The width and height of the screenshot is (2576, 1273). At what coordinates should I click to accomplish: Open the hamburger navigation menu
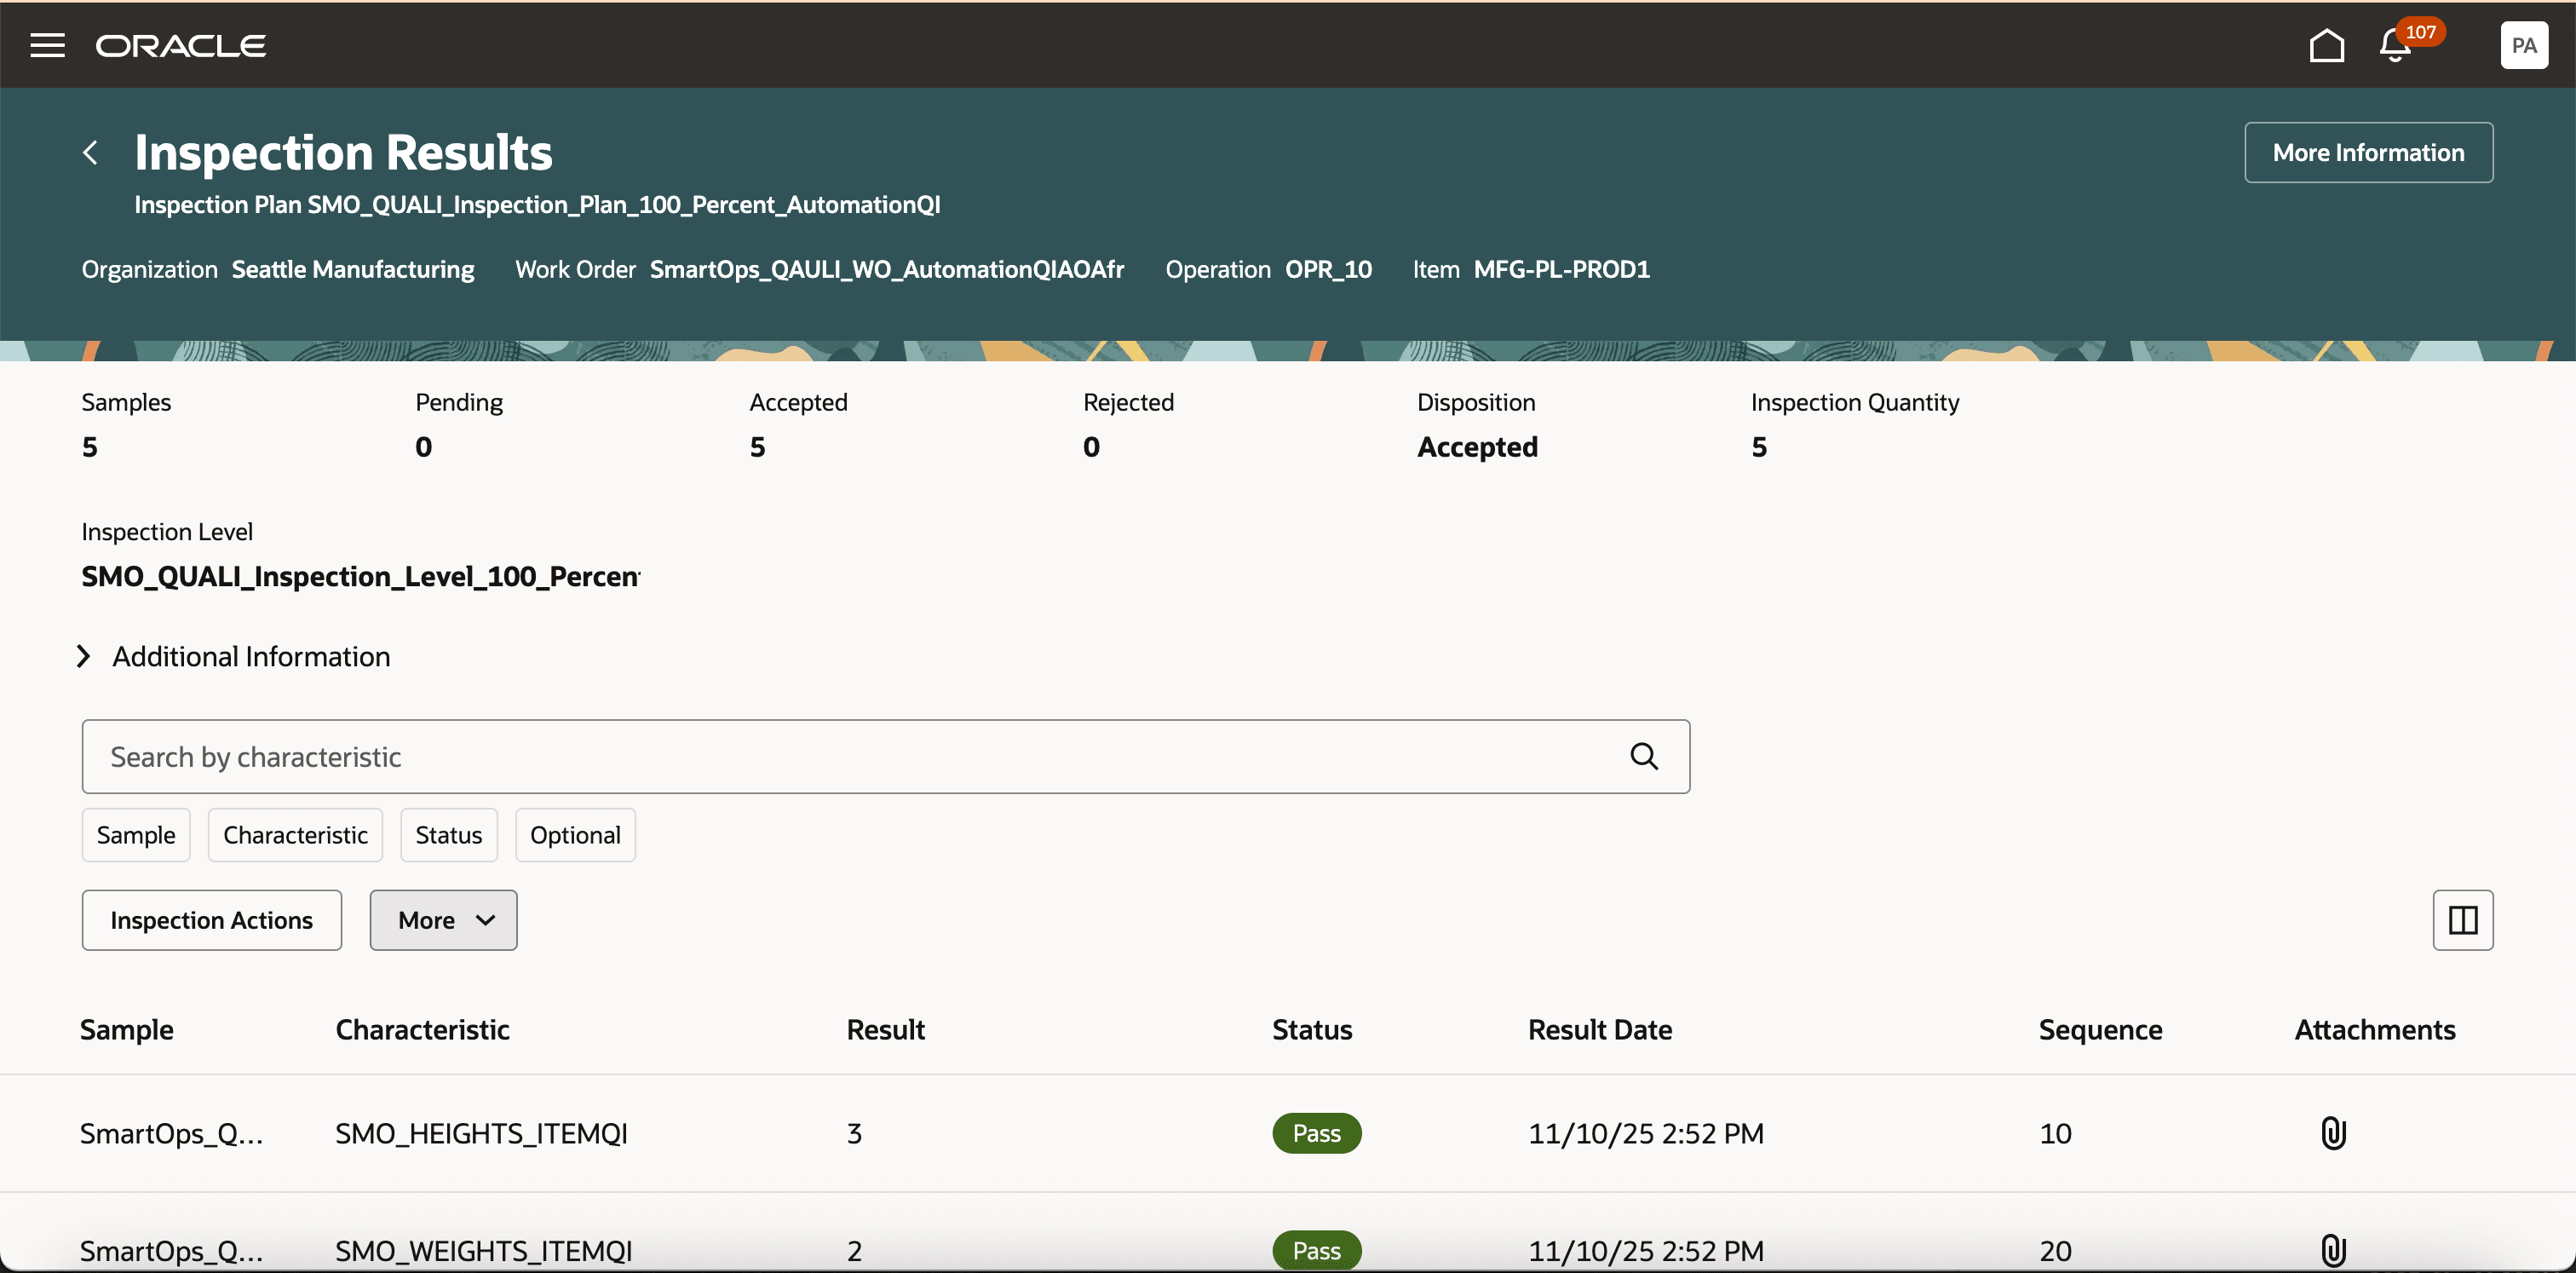(x=47, y=45)
